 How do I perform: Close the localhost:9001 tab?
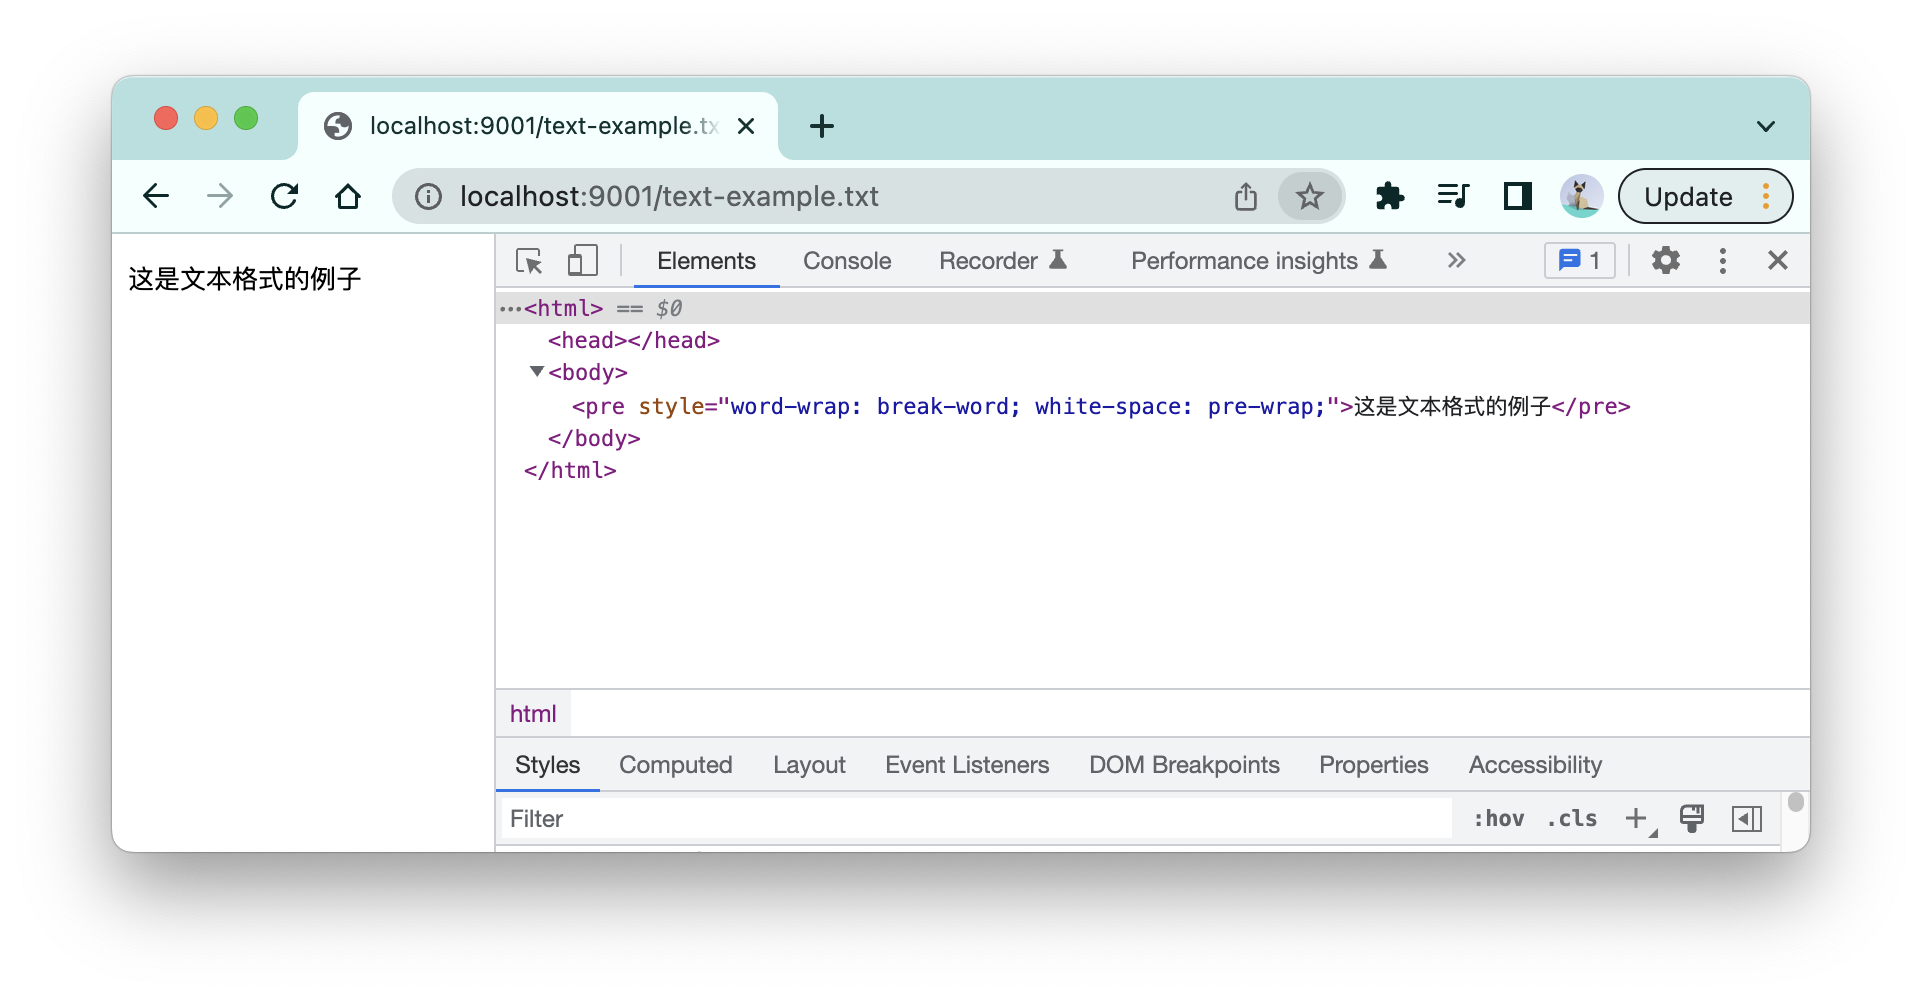point(746,126)
